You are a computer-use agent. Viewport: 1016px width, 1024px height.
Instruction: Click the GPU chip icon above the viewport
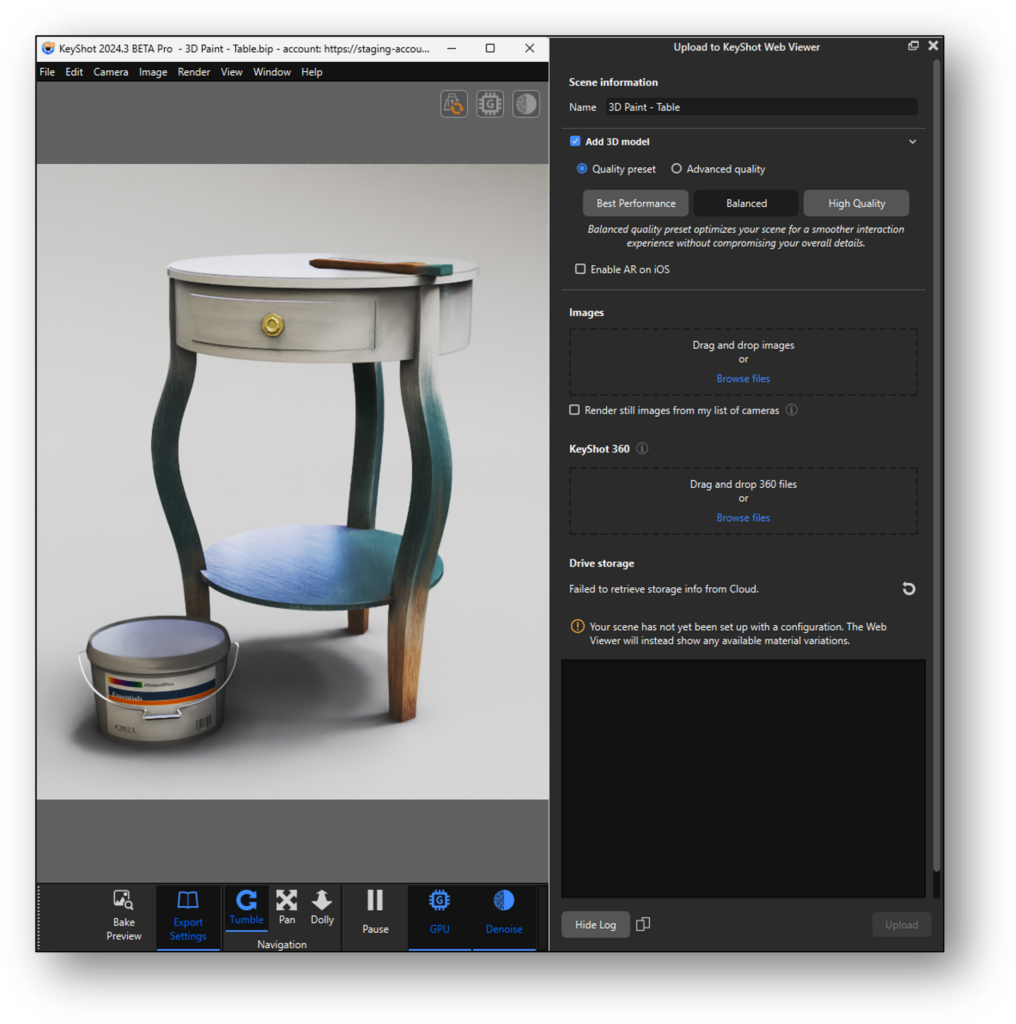click(489, 103)
